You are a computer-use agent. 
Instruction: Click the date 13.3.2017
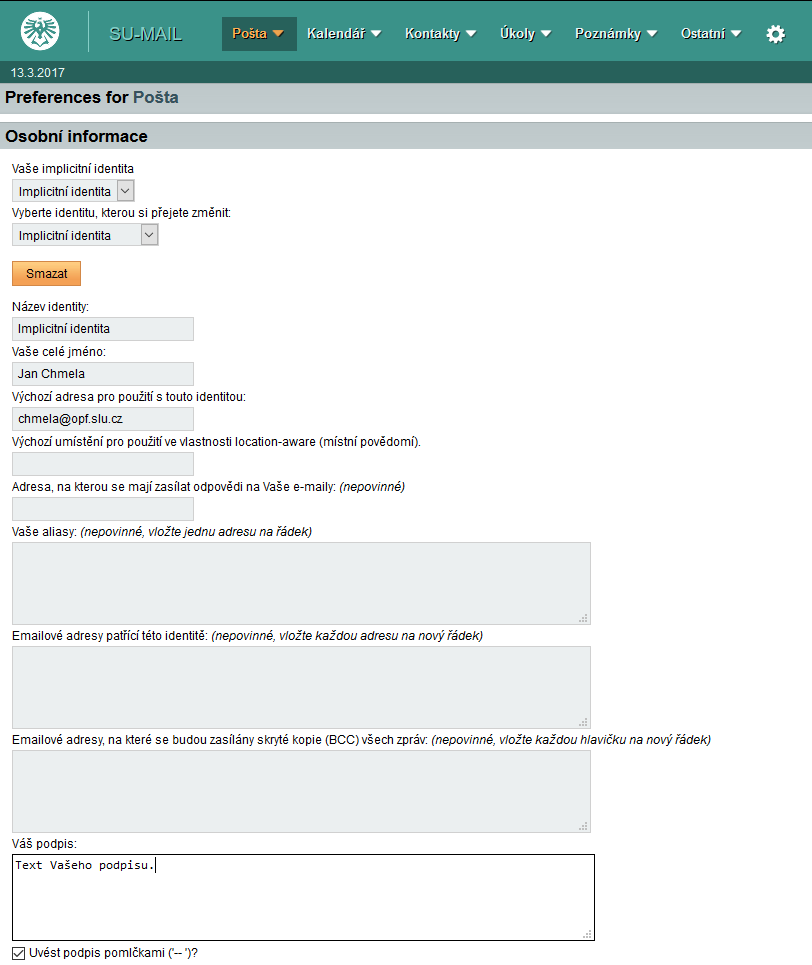38,73
